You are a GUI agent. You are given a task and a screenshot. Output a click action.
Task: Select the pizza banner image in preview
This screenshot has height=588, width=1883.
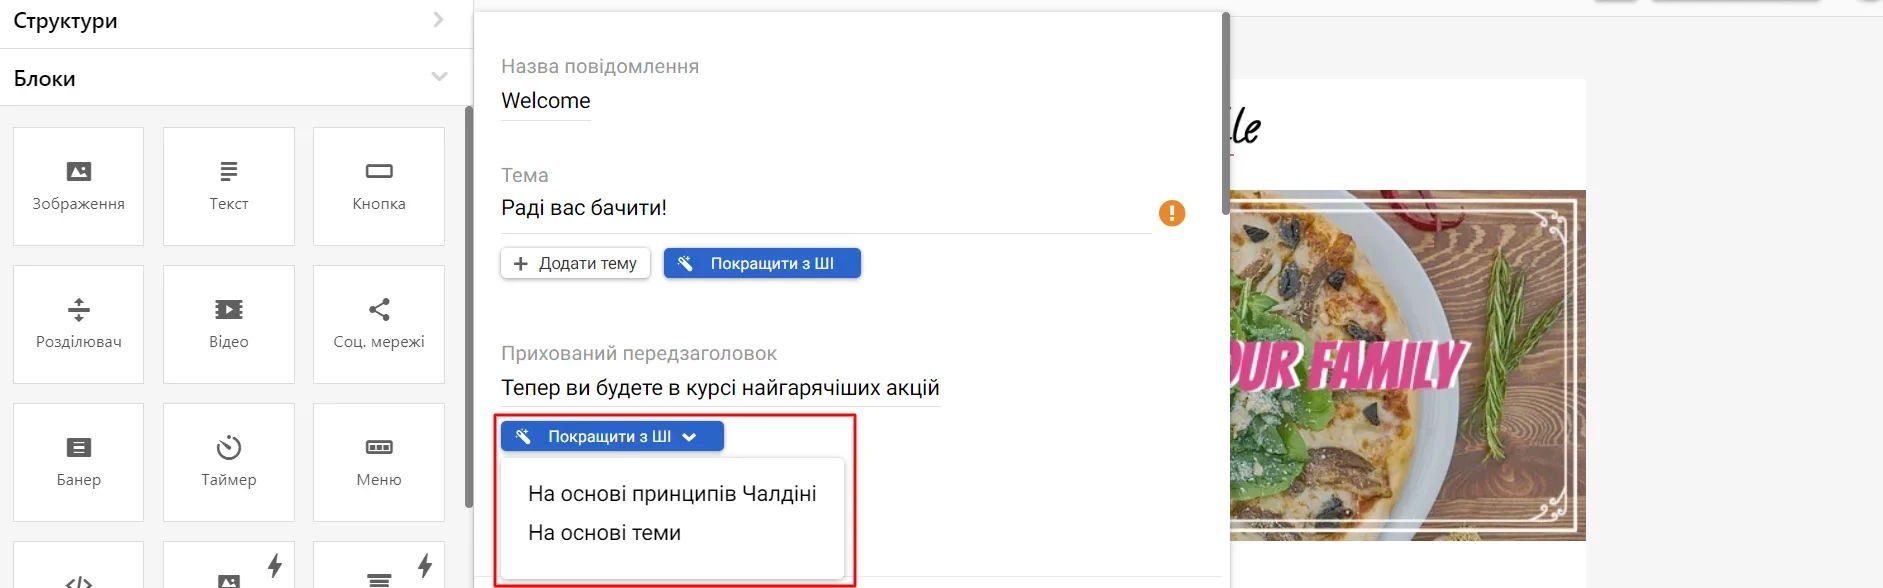coord(1408,366)
